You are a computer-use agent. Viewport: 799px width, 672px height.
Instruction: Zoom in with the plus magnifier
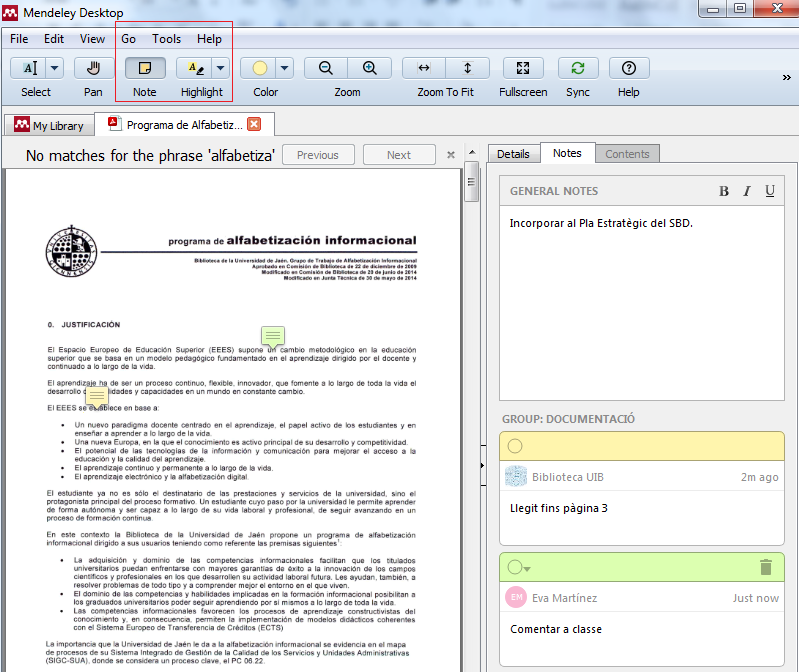tap(369, 68)
